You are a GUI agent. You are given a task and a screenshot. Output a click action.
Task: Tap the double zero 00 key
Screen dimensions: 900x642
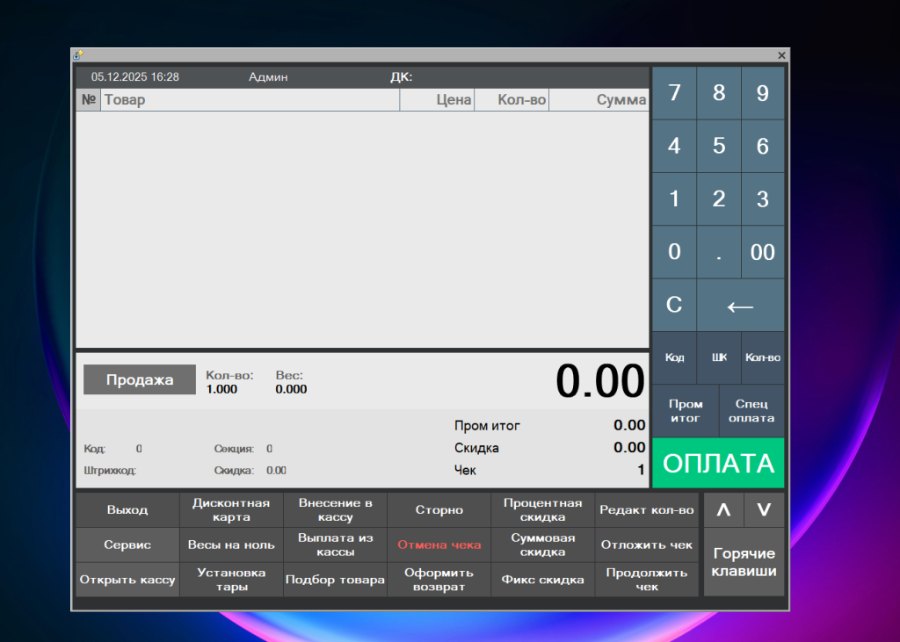pos(762,252)
